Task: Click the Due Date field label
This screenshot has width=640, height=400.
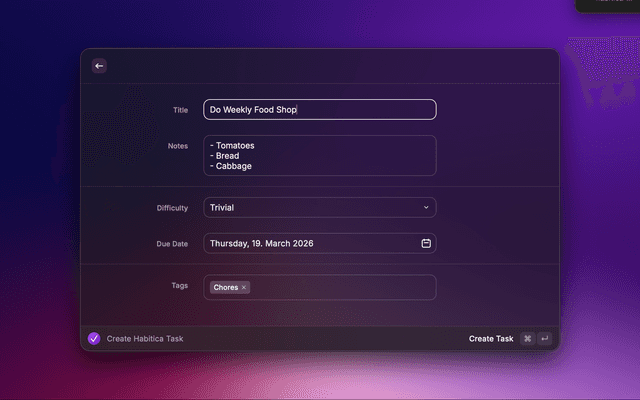Action: (172, 243)
